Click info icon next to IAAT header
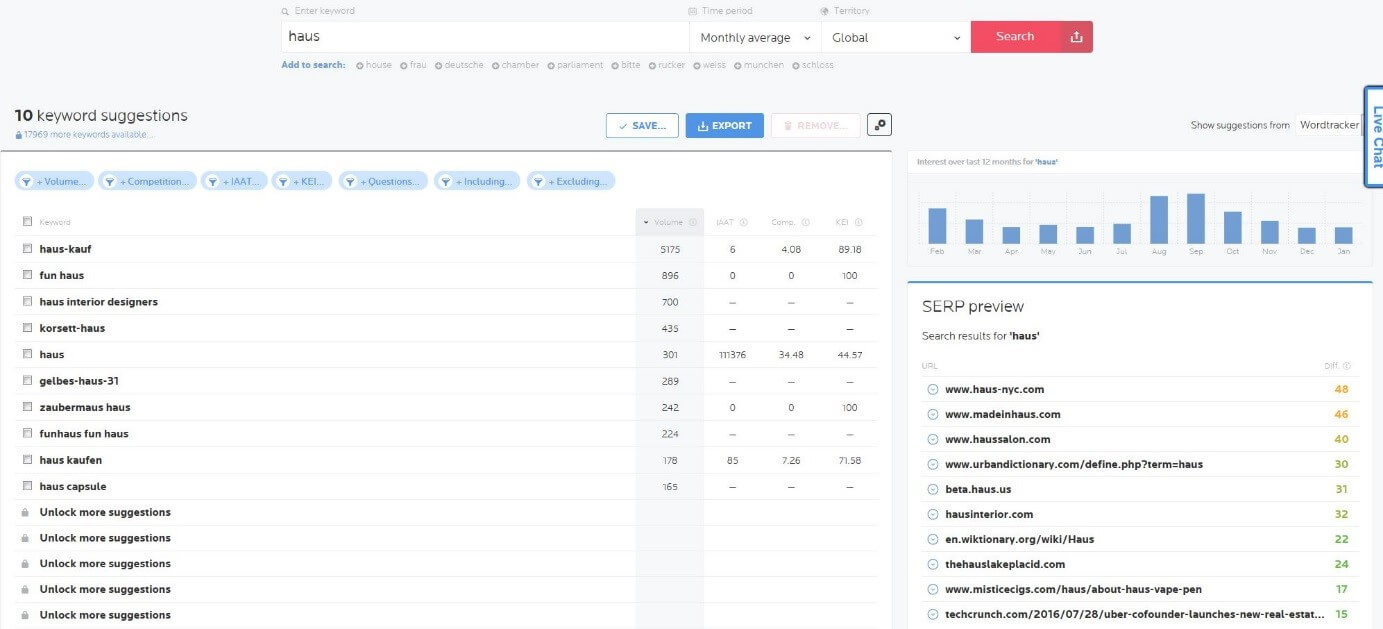 click(744, 222)
